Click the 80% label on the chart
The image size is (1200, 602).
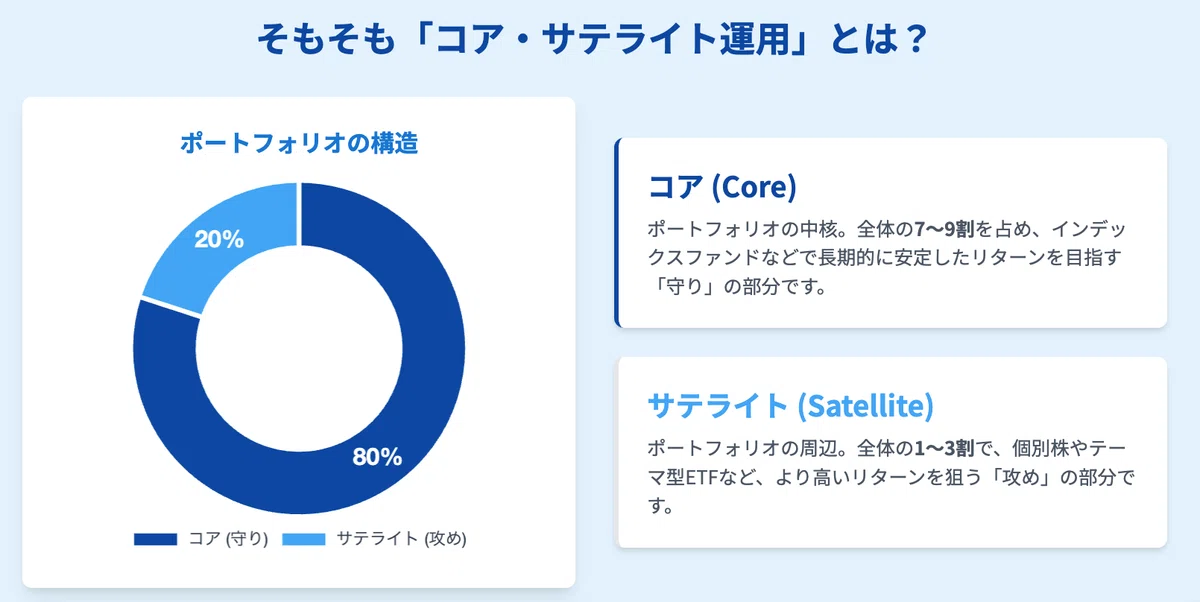point(377,458)
